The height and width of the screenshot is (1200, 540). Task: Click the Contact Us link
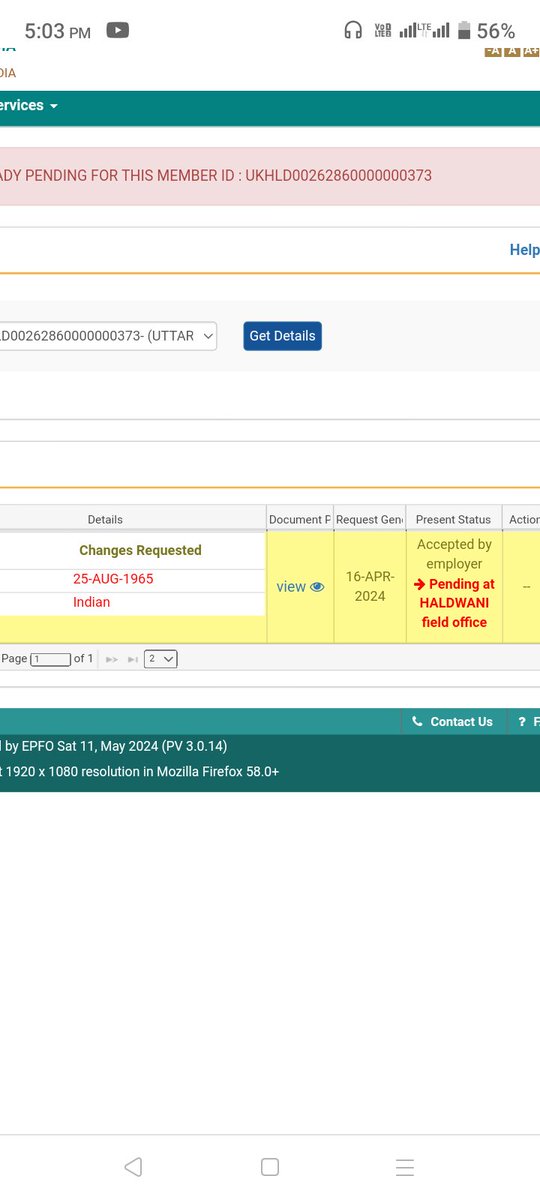(461, 722)
